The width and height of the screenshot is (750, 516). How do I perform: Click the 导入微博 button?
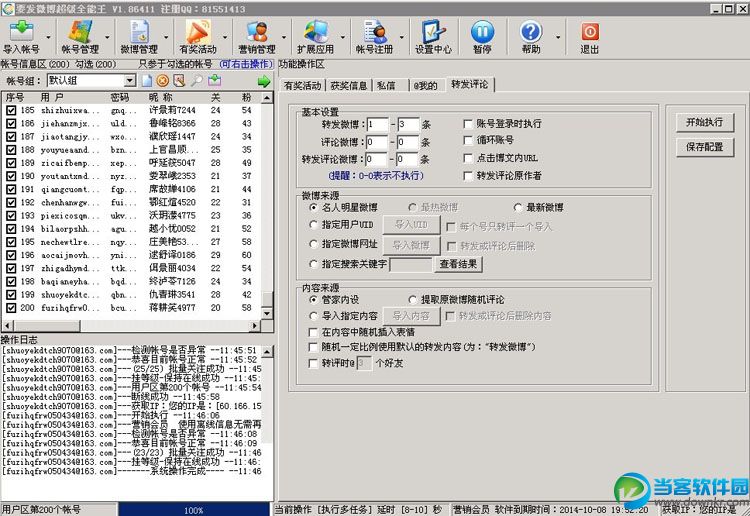point(411,245)
